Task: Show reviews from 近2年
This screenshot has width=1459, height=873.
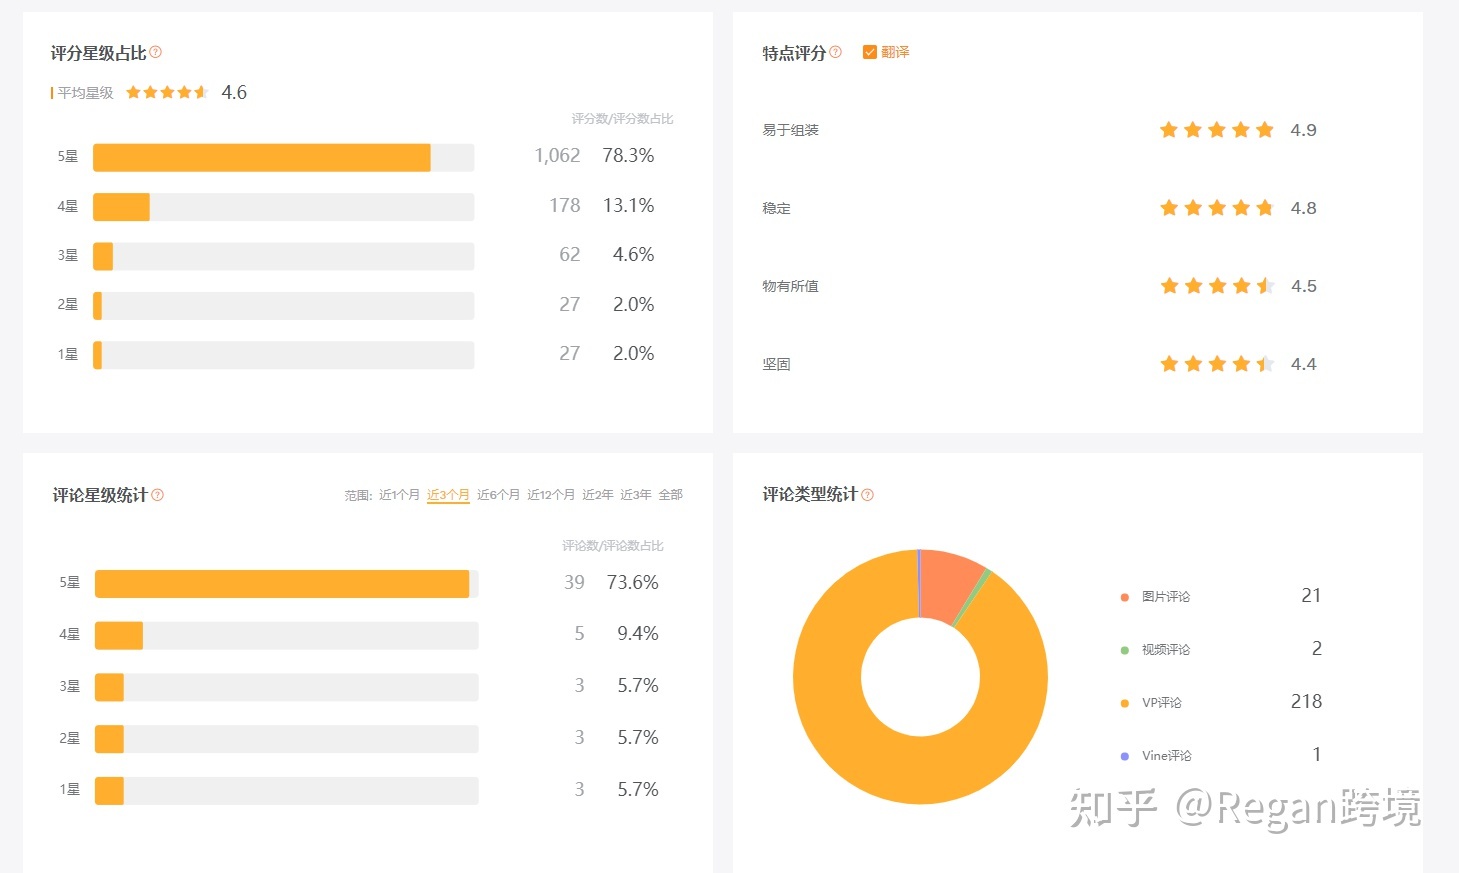Action: coord(598,495)
